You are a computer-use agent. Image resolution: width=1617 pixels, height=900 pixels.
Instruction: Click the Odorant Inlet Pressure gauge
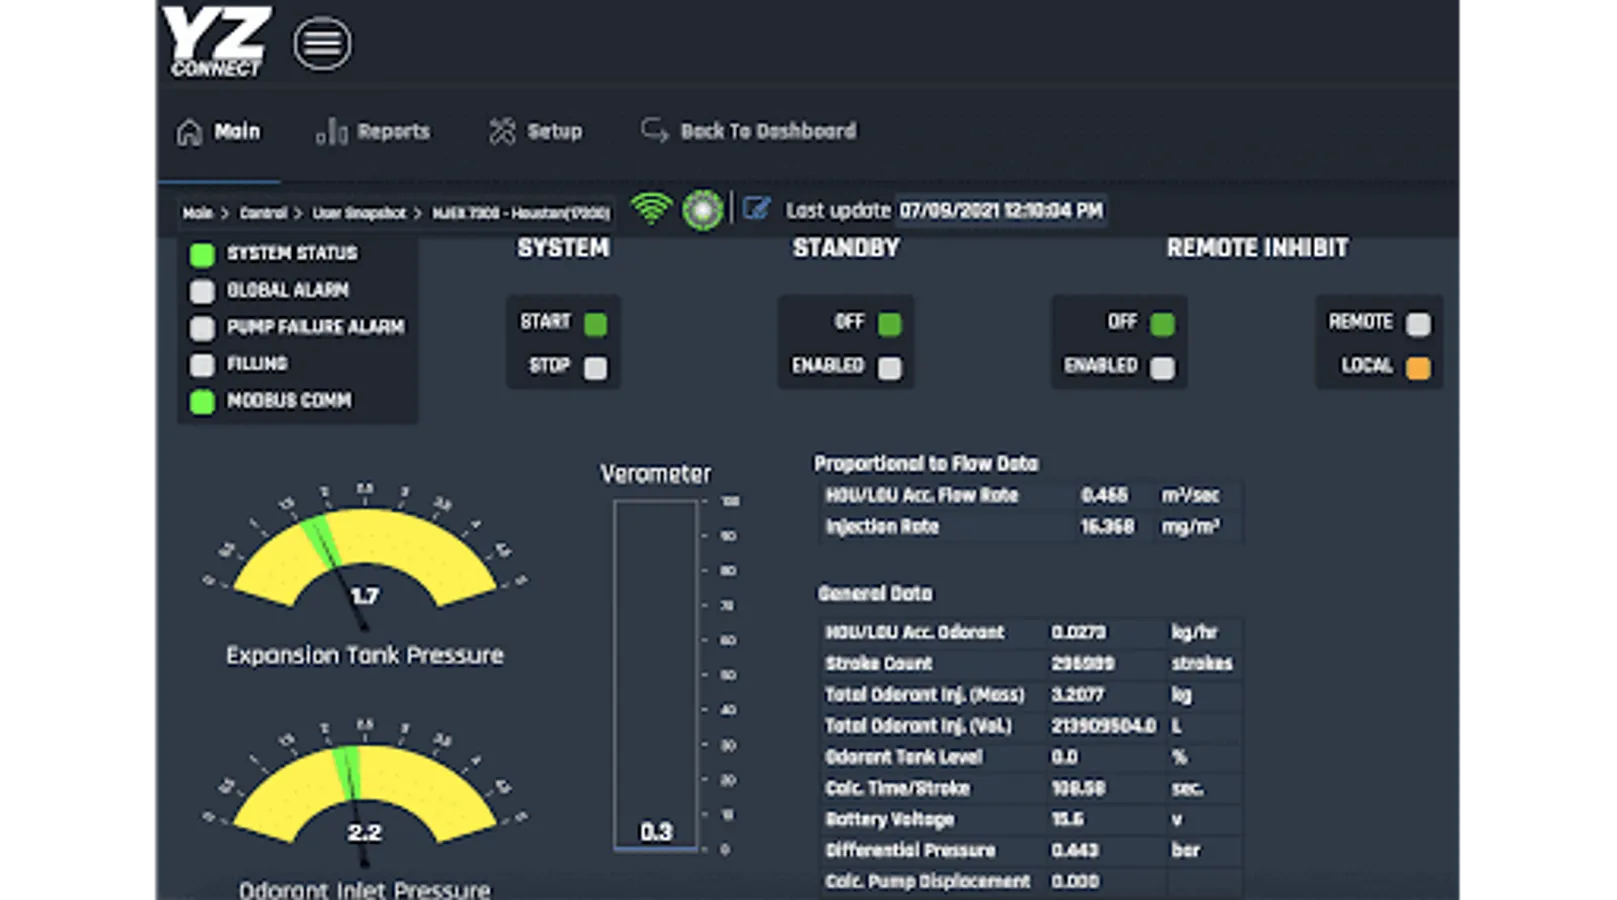pyautogui.click(x=365, y=792)
